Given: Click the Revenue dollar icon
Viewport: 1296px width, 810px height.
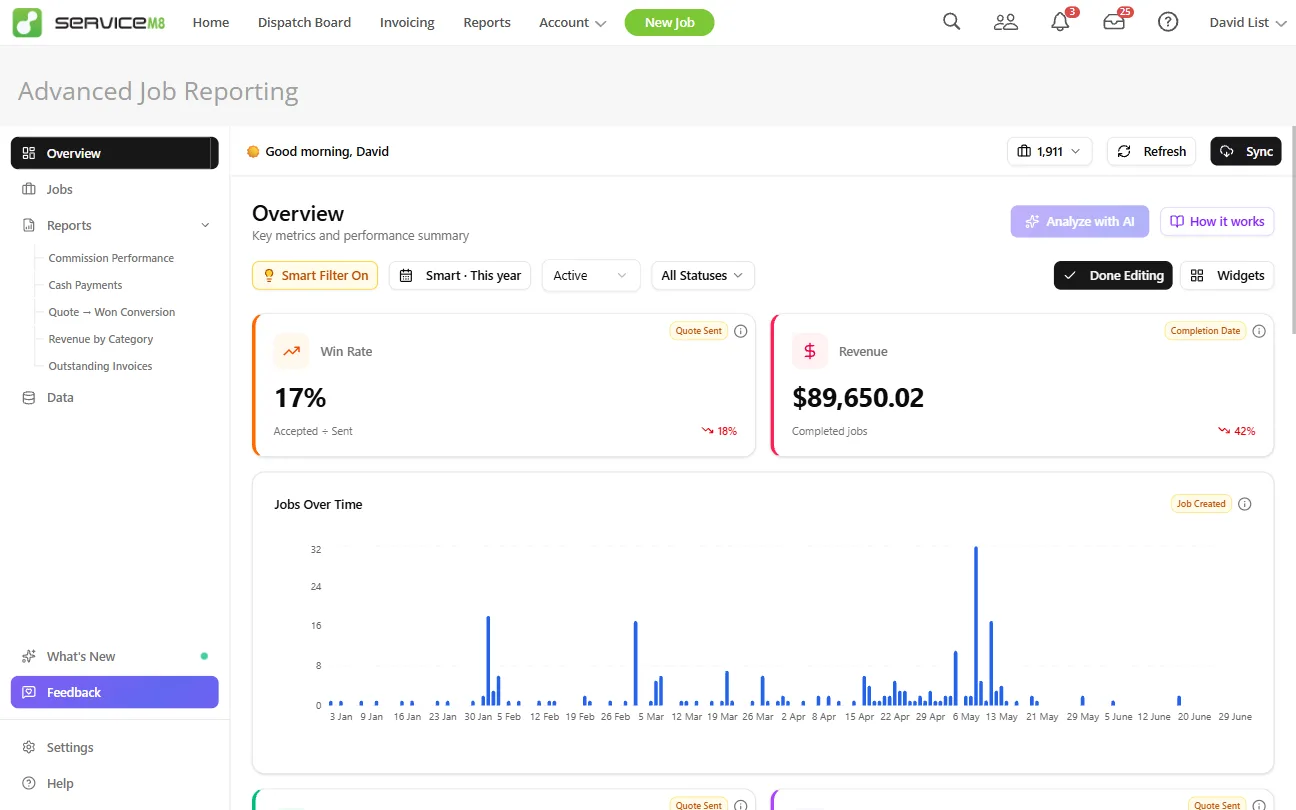Looking at the screenshot, I should (810, 351).
